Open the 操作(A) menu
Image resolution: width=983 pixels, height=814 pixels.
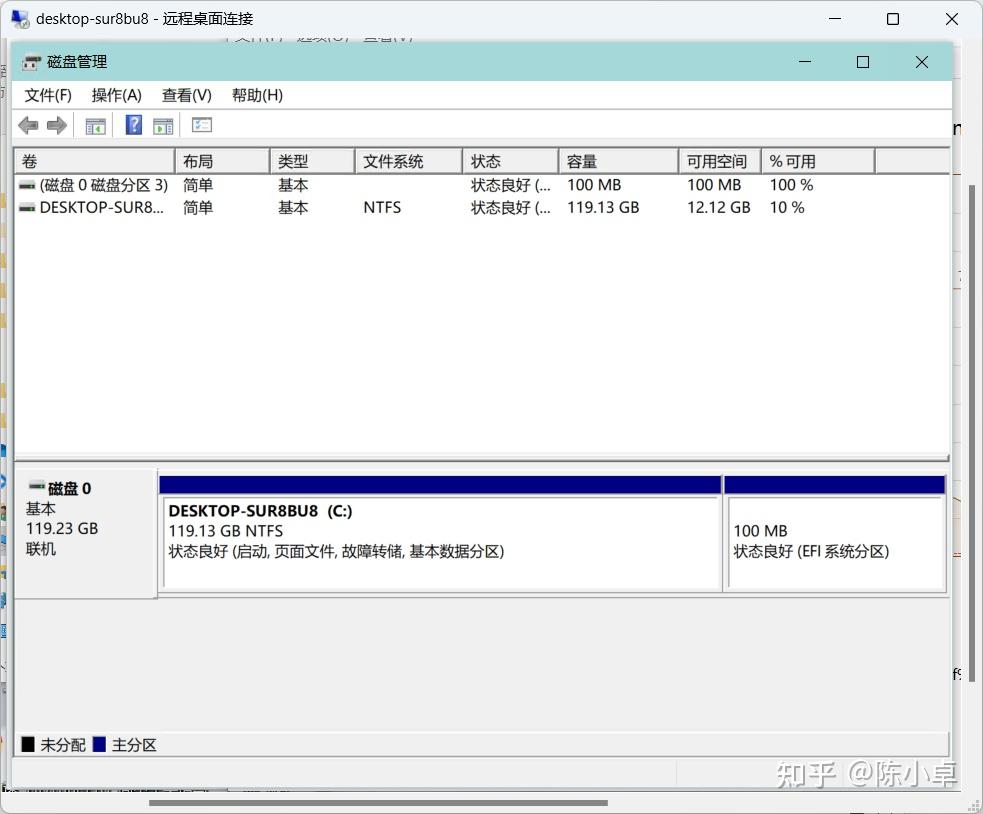(116, 95)
